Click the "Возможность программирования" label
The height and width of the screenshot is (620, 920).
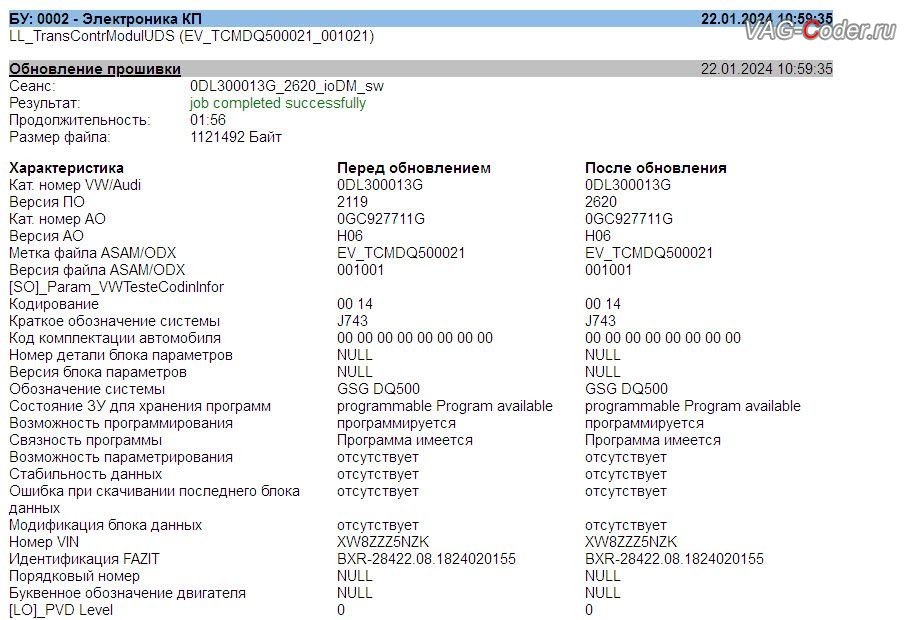click(120, 424)
